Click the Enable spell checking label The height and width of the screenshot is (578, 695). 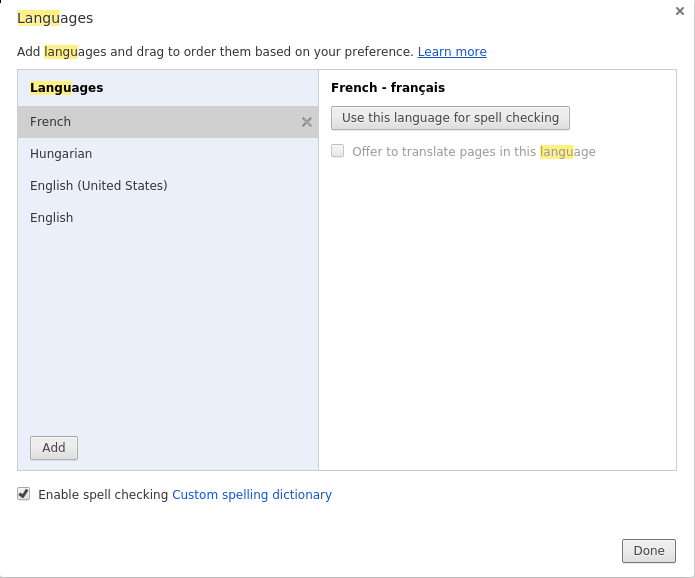click(103, 495)
